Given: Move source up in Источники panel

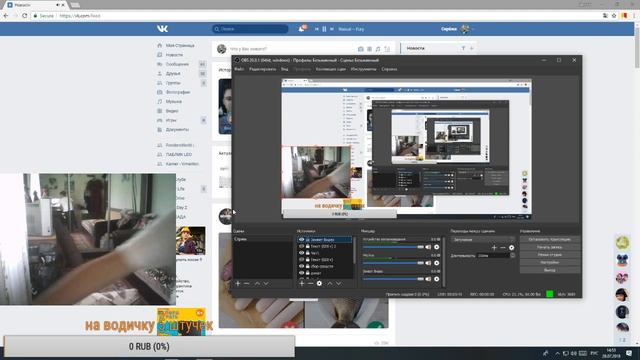Looking at the screenshot, I should point(330,283).
